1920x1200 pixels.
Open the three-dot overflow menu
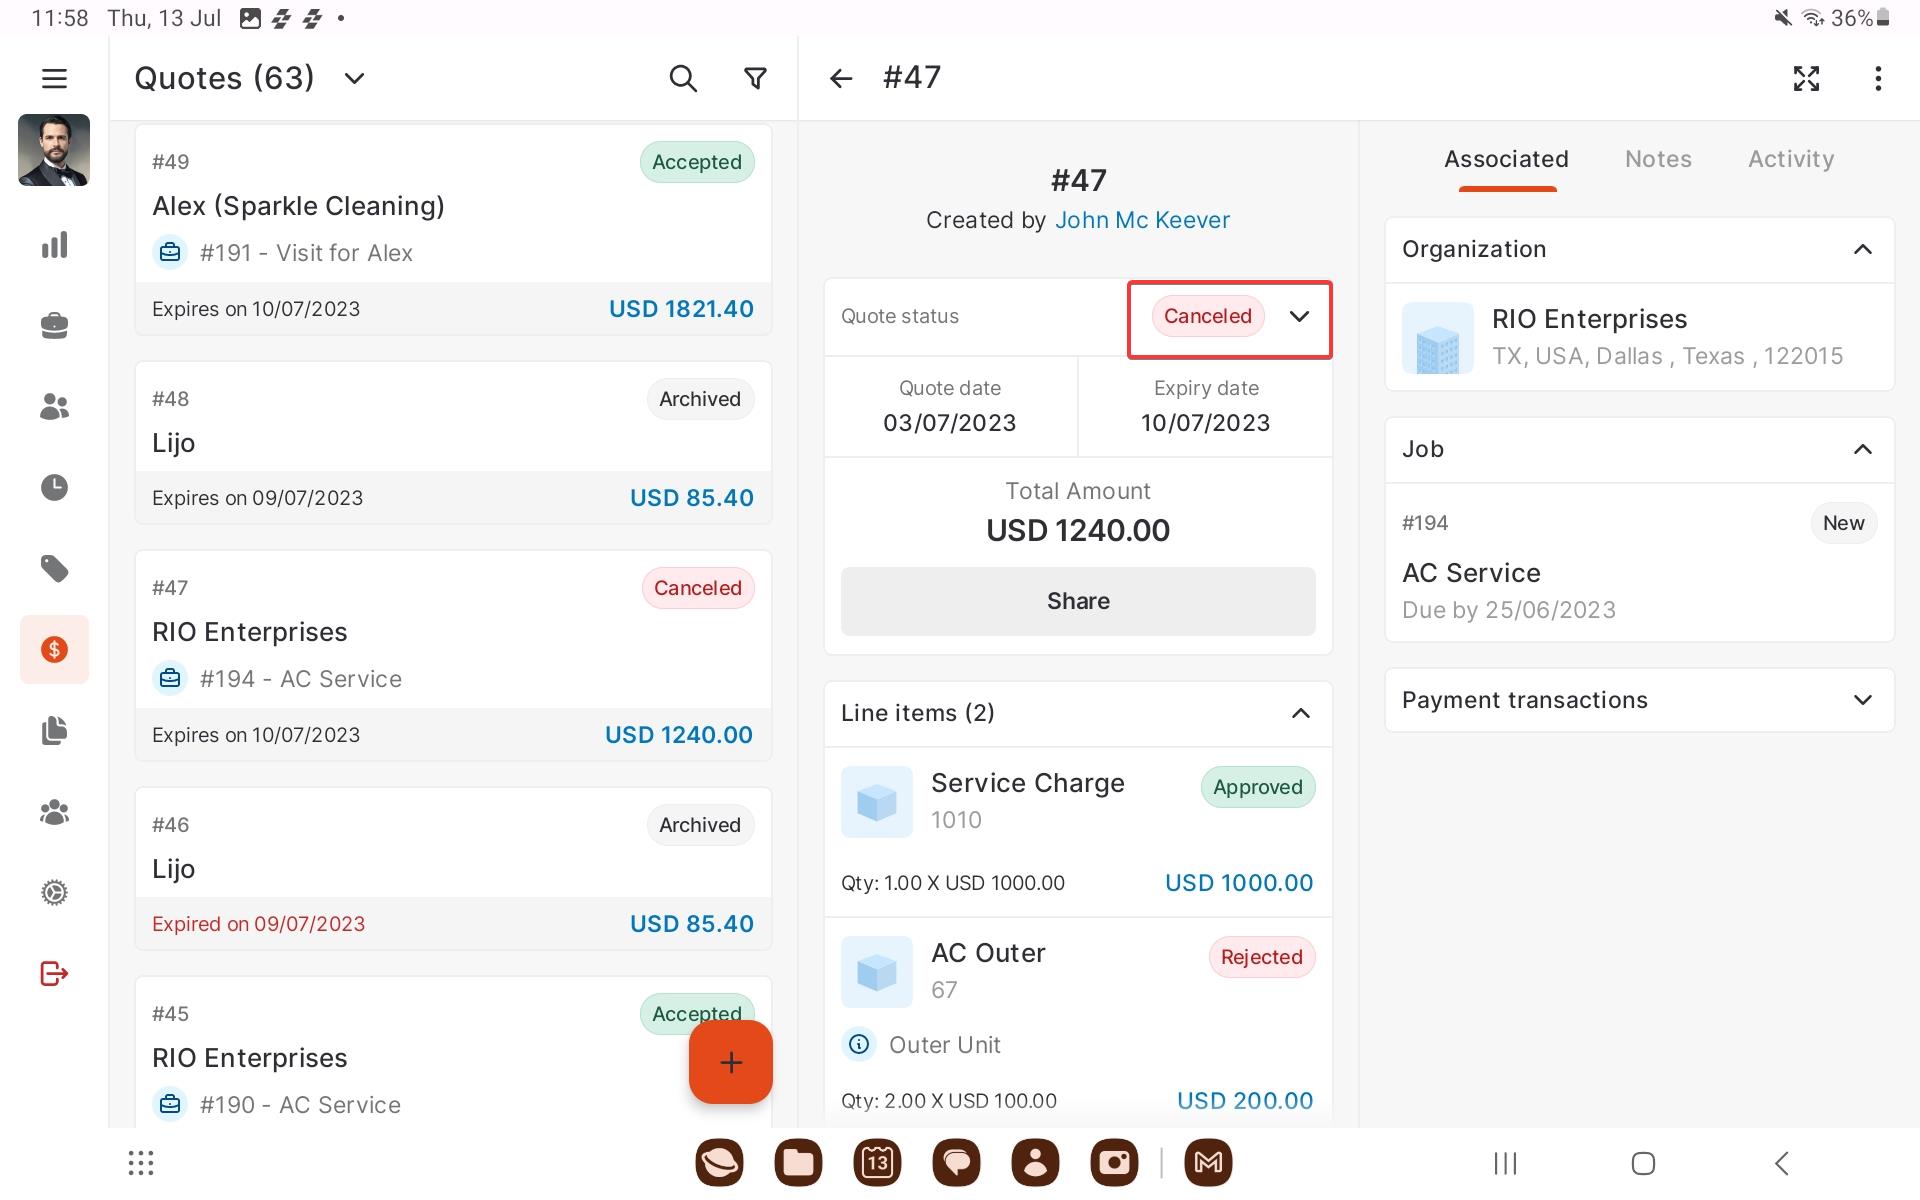pos(1878,78)
